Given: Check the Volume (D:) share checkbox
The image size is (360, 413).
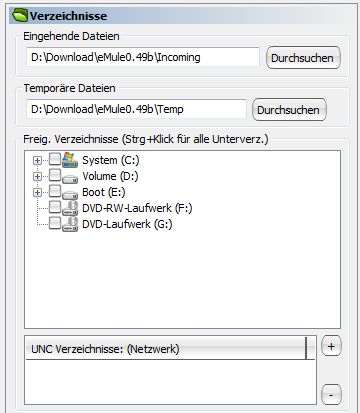Looking at the screenshot, I should 55,175.
